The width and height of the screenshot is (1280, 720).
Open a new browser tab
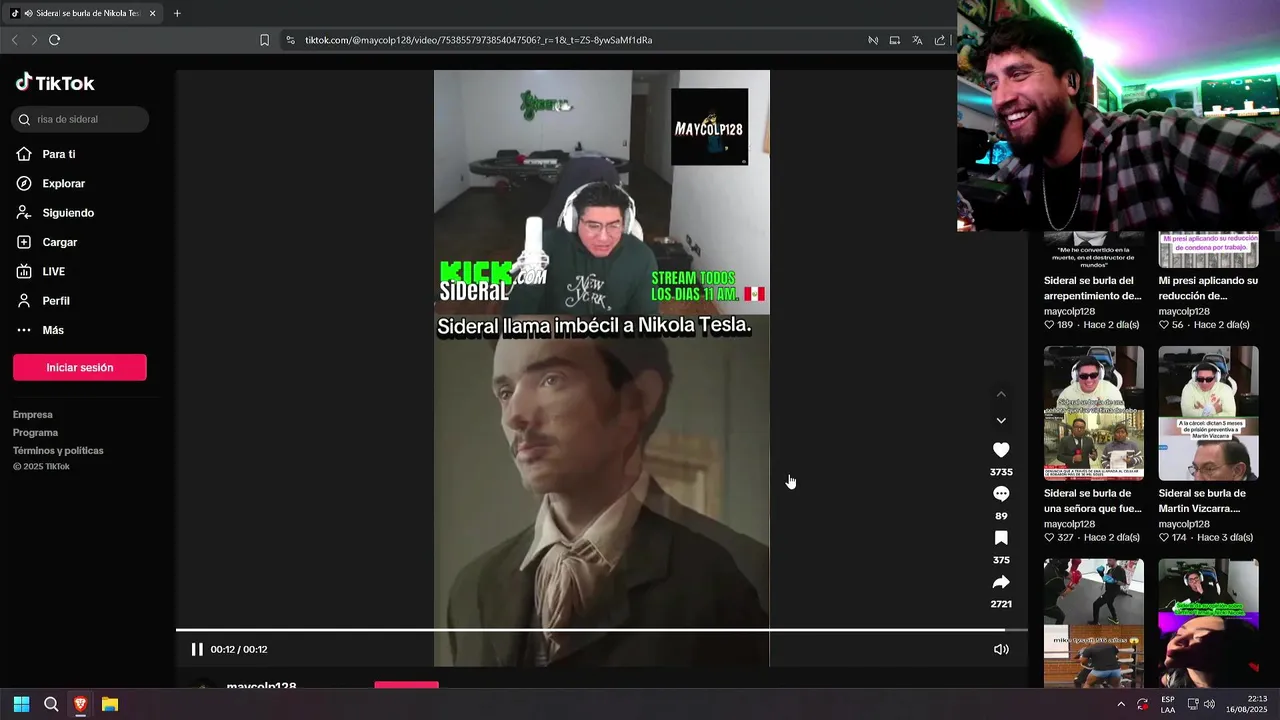177,13
